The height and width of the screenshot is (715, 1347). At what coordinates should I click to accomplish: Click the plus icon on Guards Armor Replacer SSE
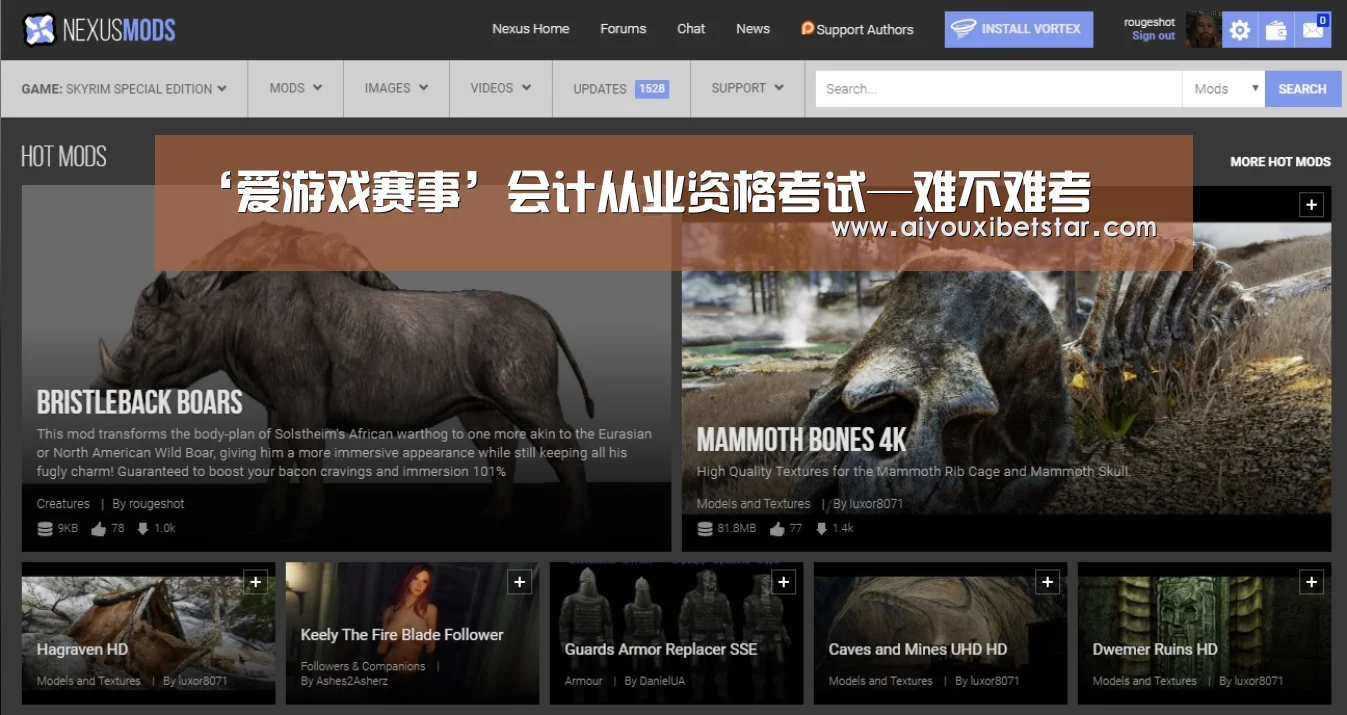783,582
